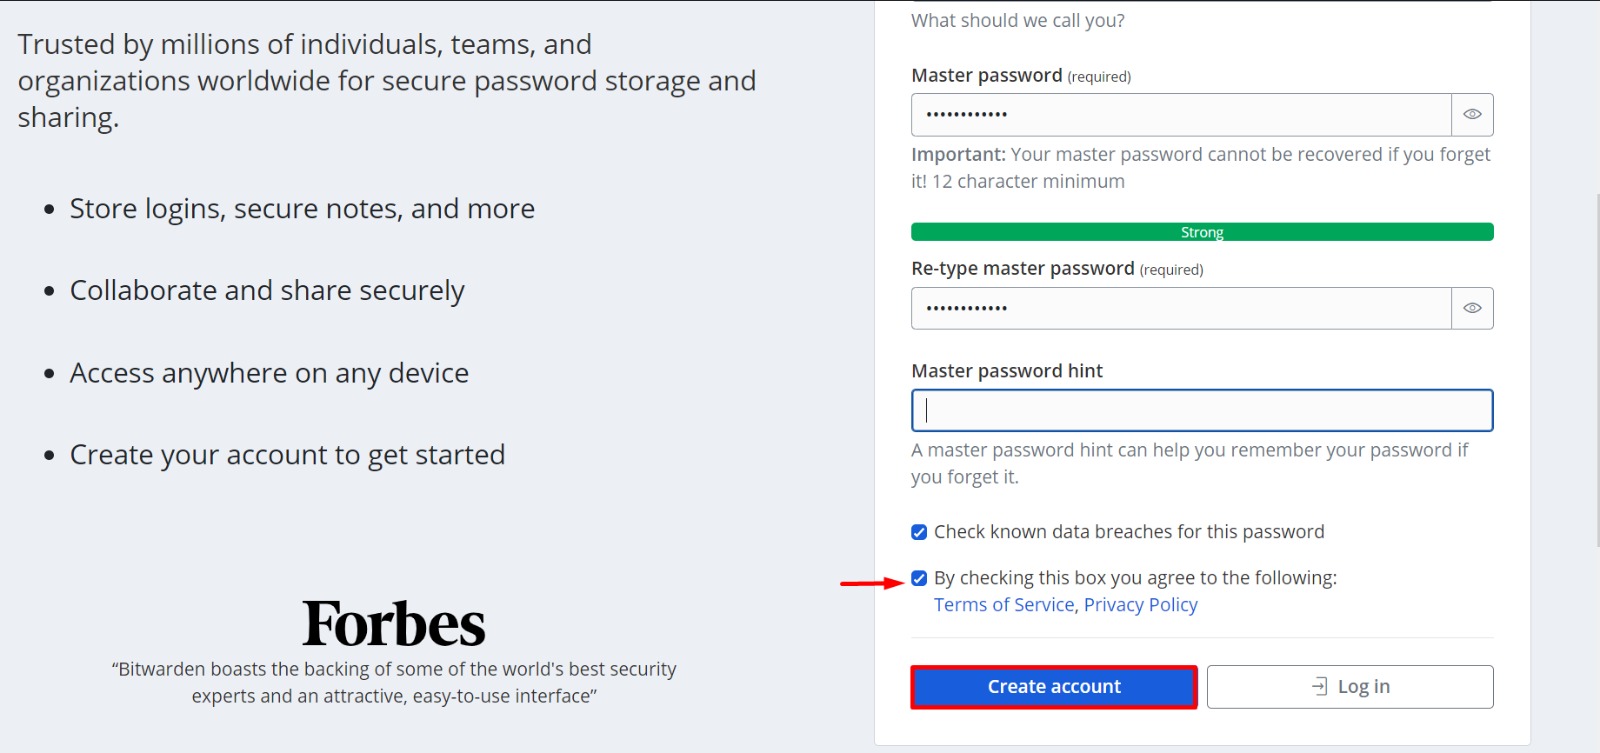Click the master password warning text
The image size is (1600, 753).
1199,167
